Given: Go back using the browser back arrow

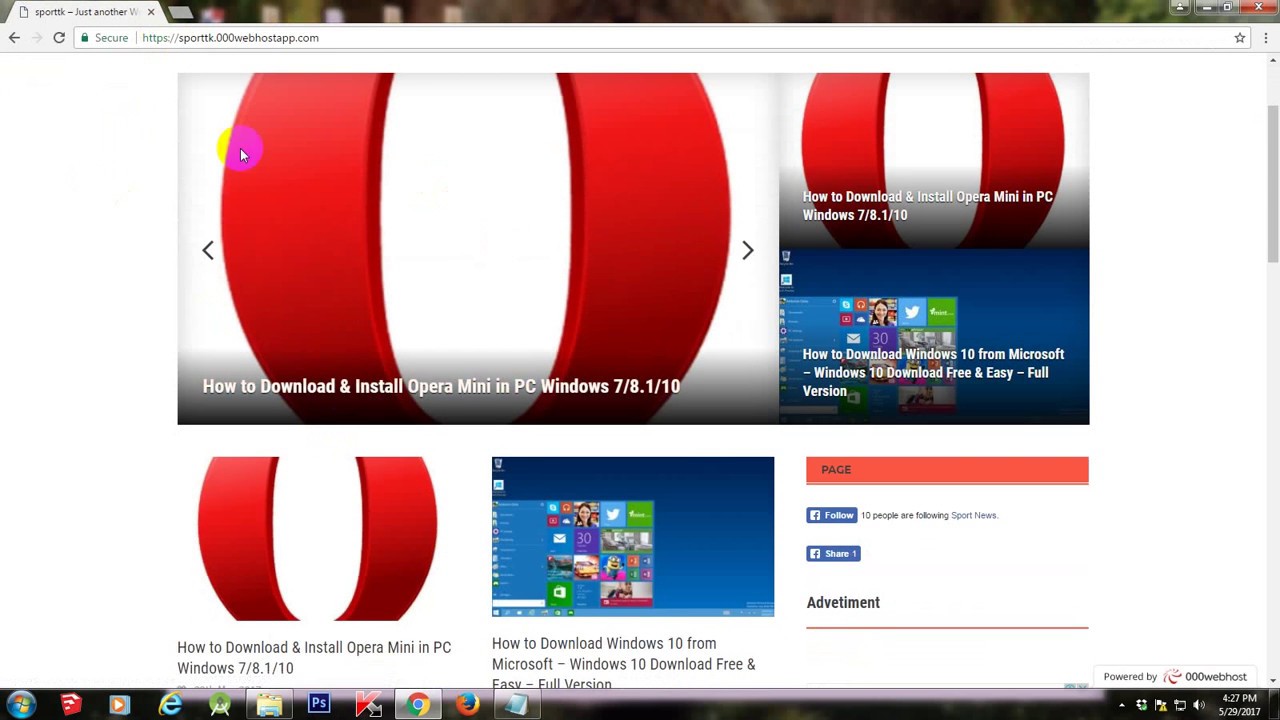Looking at the screenshot, I should point(14,38).
